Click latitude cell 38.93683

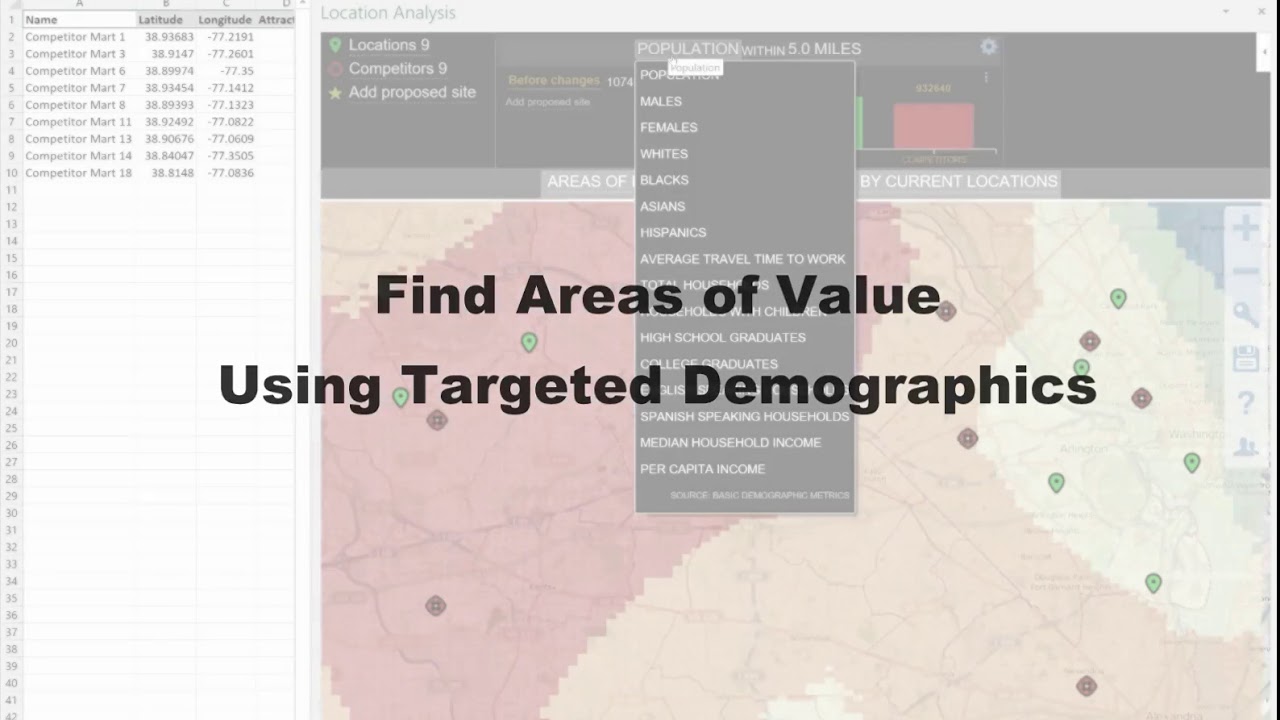pyautogui.click(x=165, y=37)
